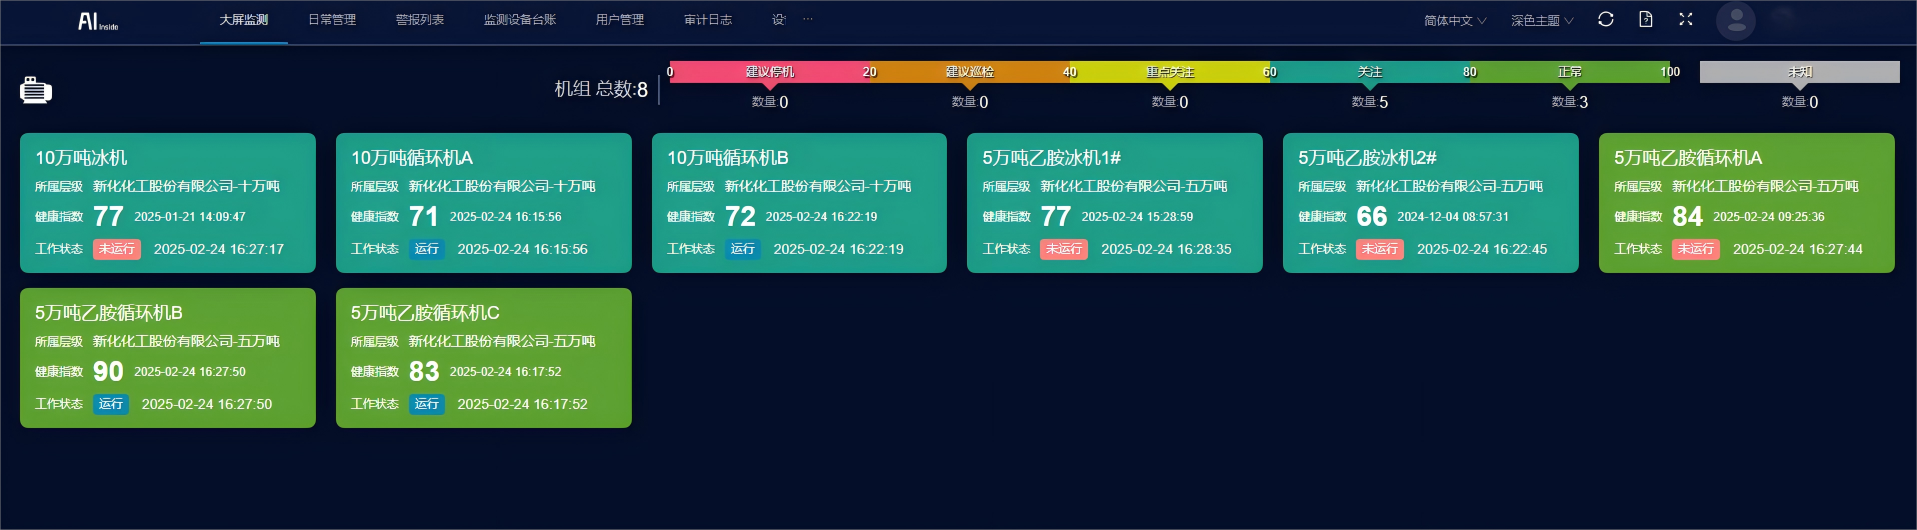
Task: Click health index 77 on 10万吨冰机
Action: [x=108, y=217]
